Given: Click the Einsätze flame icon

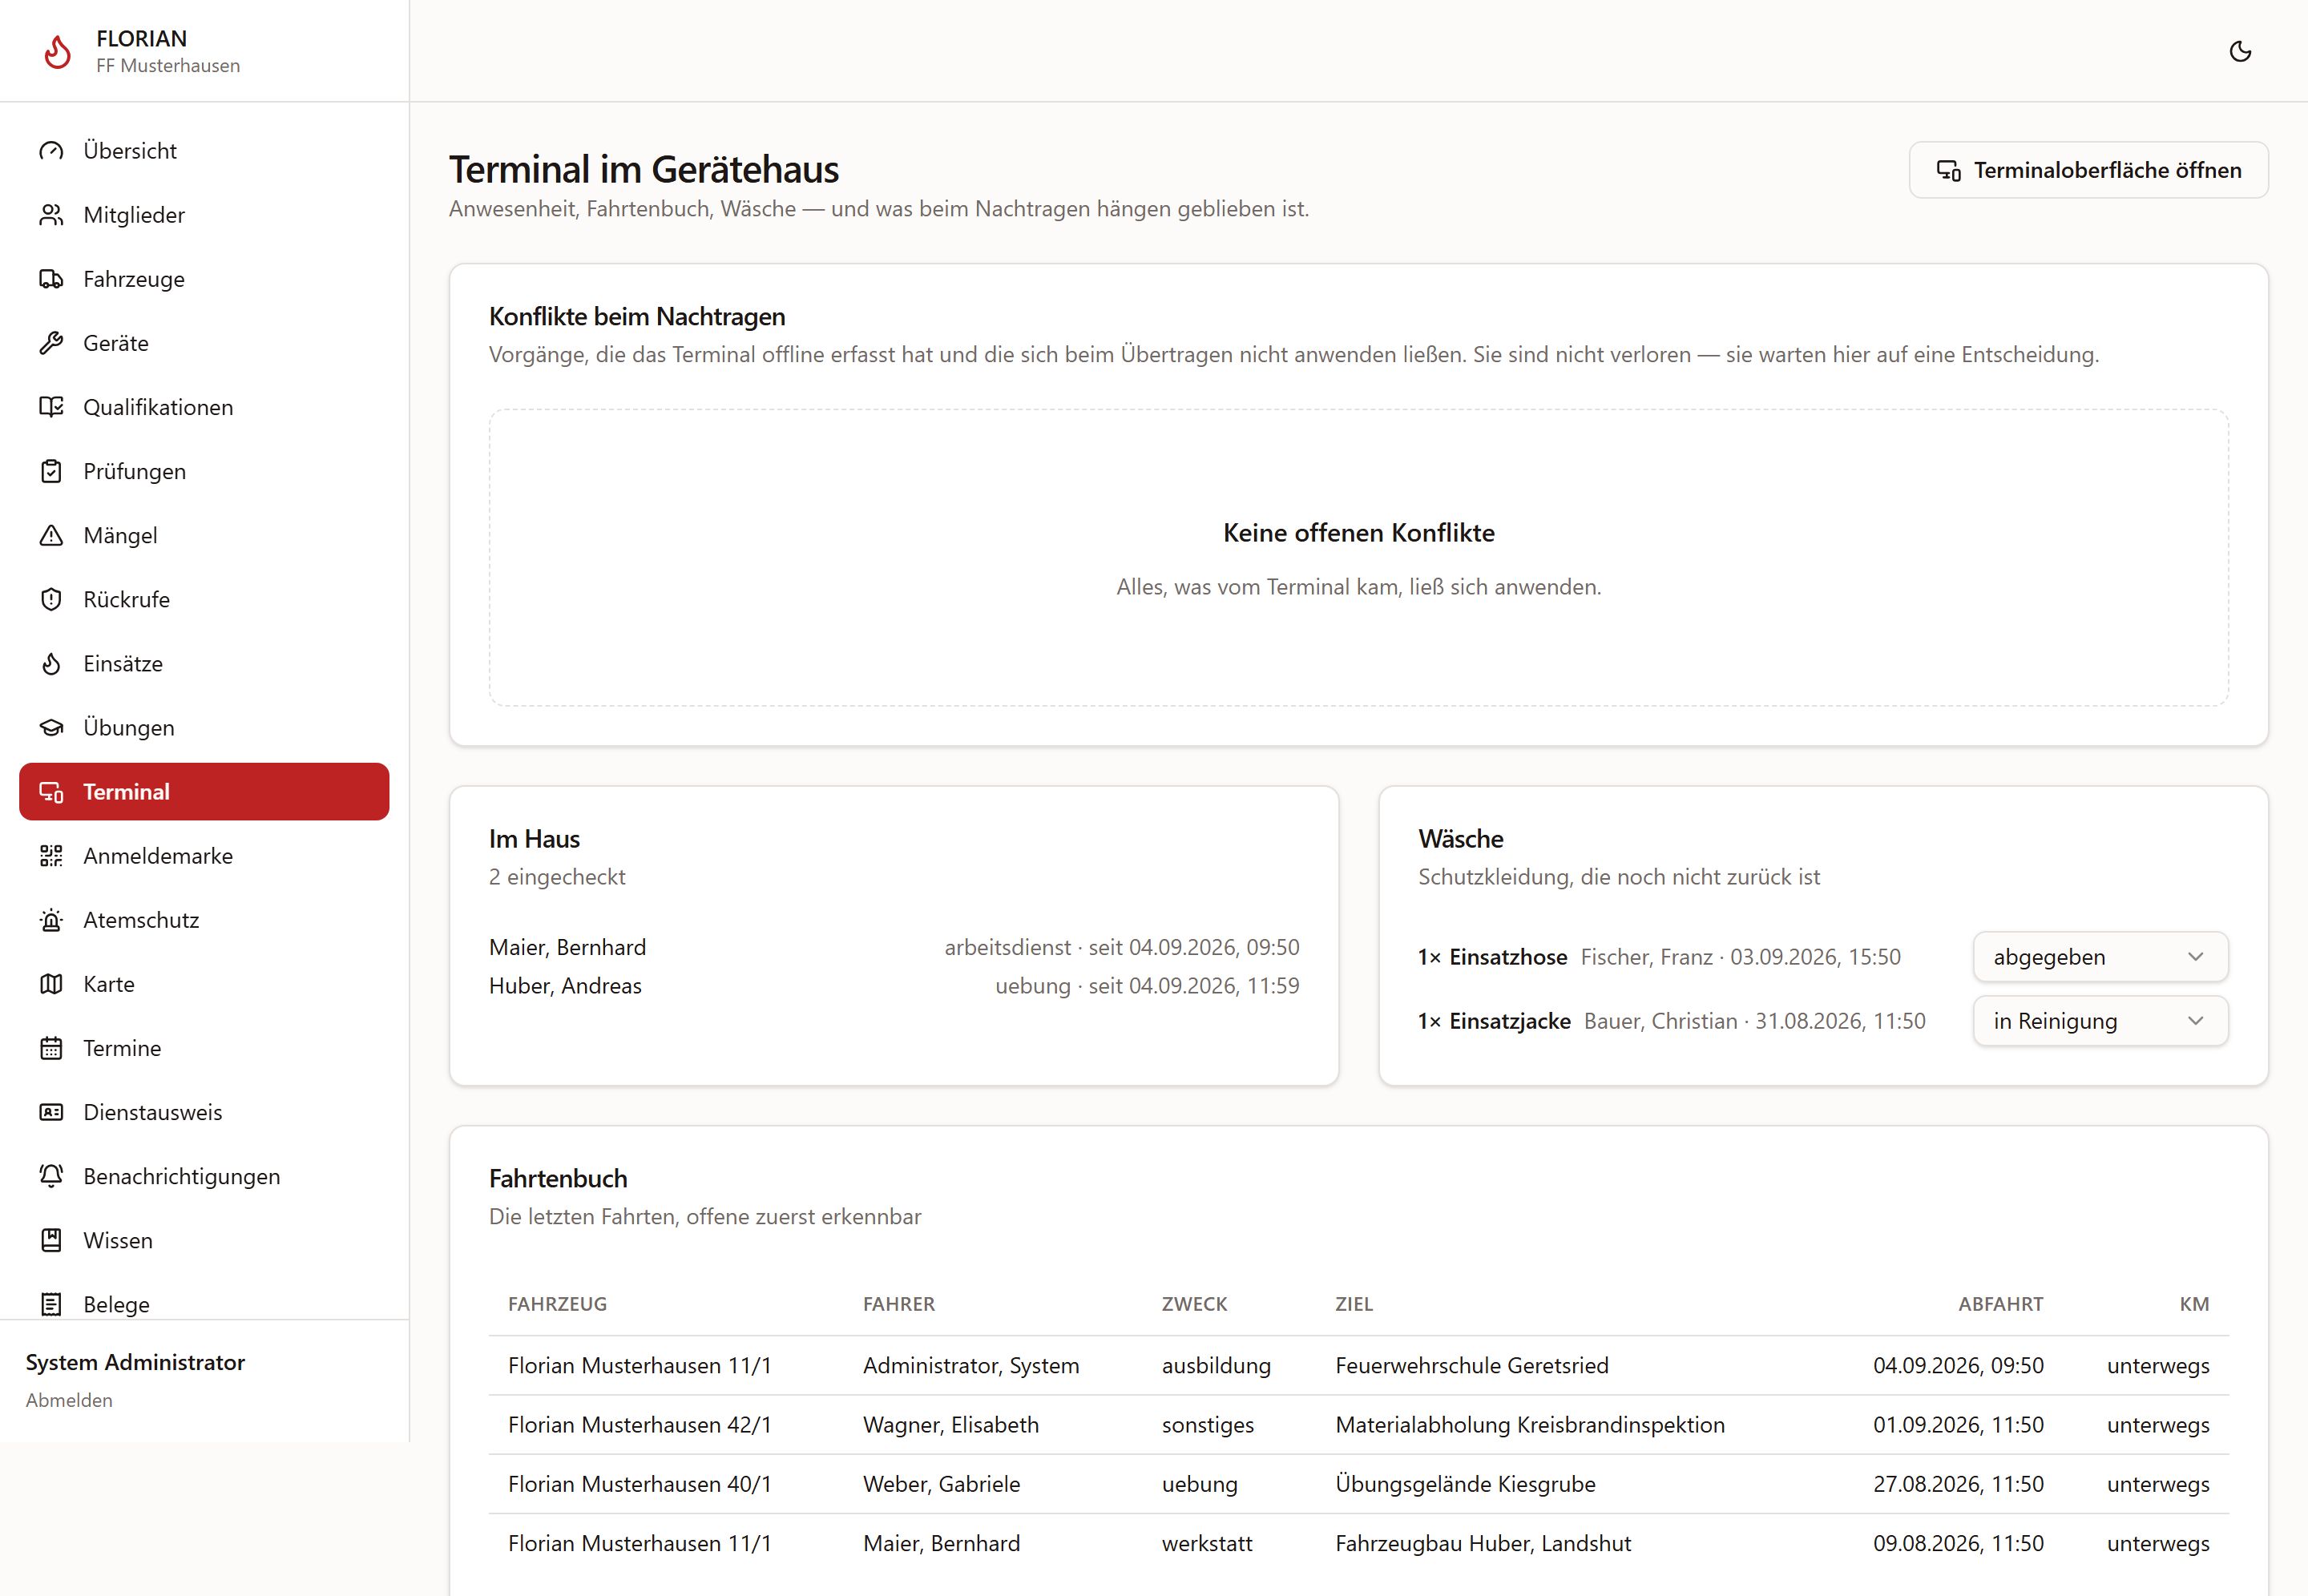Looking at the screenshot, I should pos(51,663).
